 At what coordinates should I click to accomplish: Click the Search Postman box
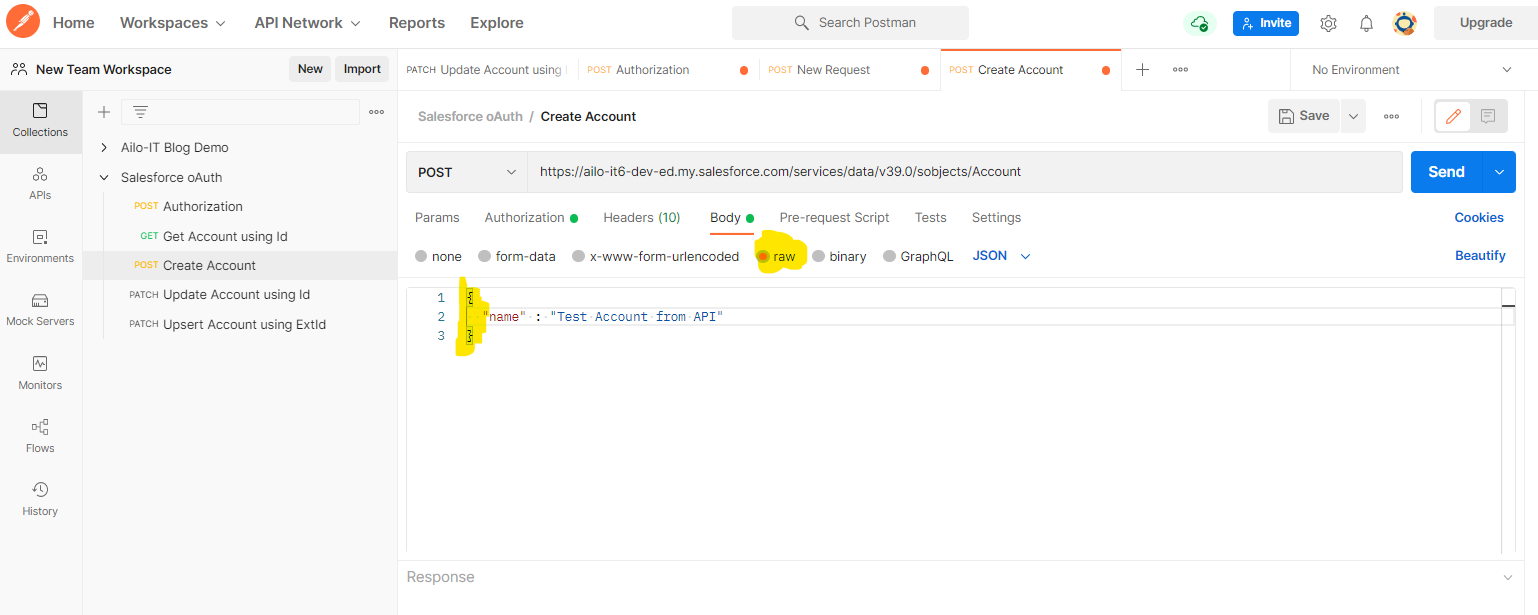pos(850,22)
